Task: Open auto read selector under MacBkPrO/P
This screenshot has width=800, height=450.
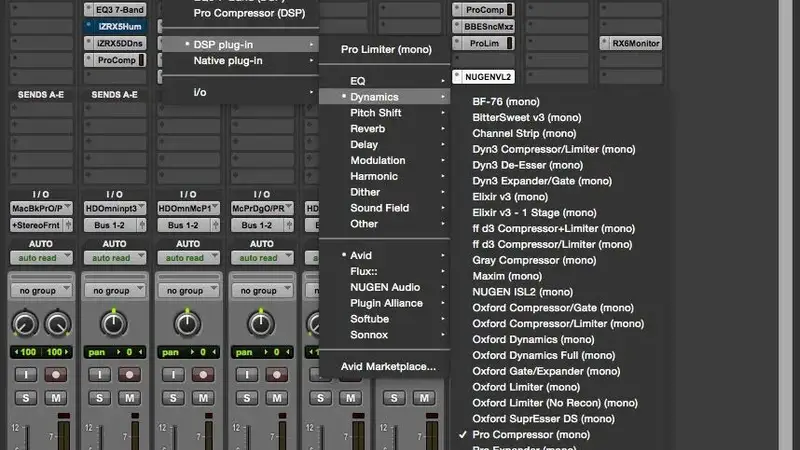Action: [41, 258]
